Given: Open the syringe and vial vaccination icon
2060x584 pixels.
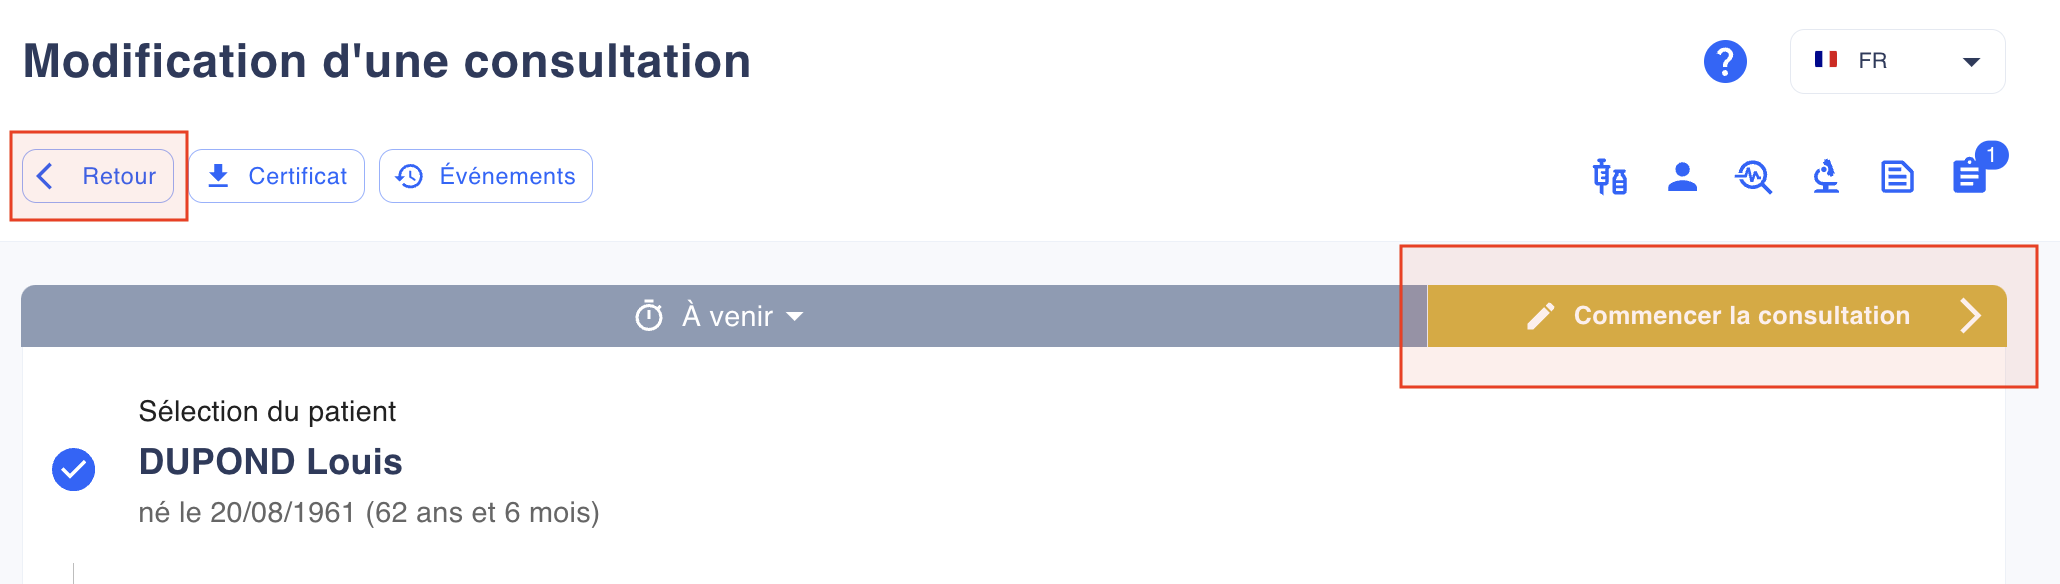Looking at the screenshot, I should (x=1610, y=177).
